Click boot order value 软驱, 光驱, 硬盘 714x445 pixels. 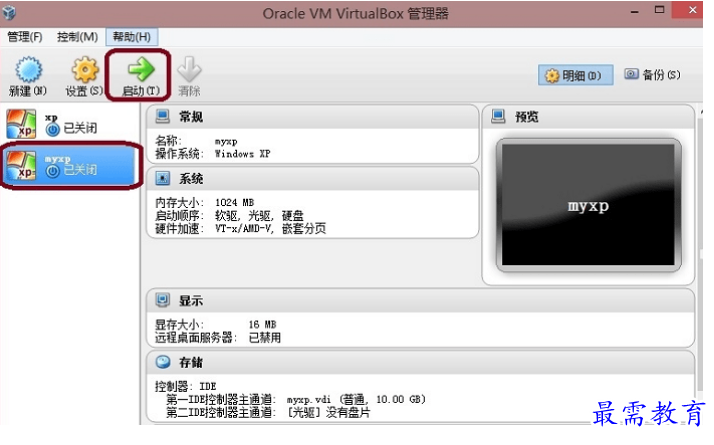(x=259, y=215)
